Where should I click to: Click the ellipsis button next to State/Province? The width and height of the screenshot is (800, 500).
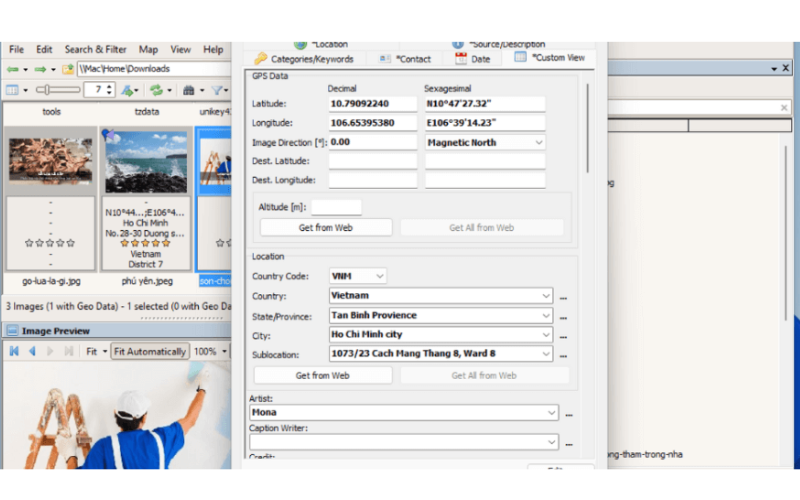point(564,317)
